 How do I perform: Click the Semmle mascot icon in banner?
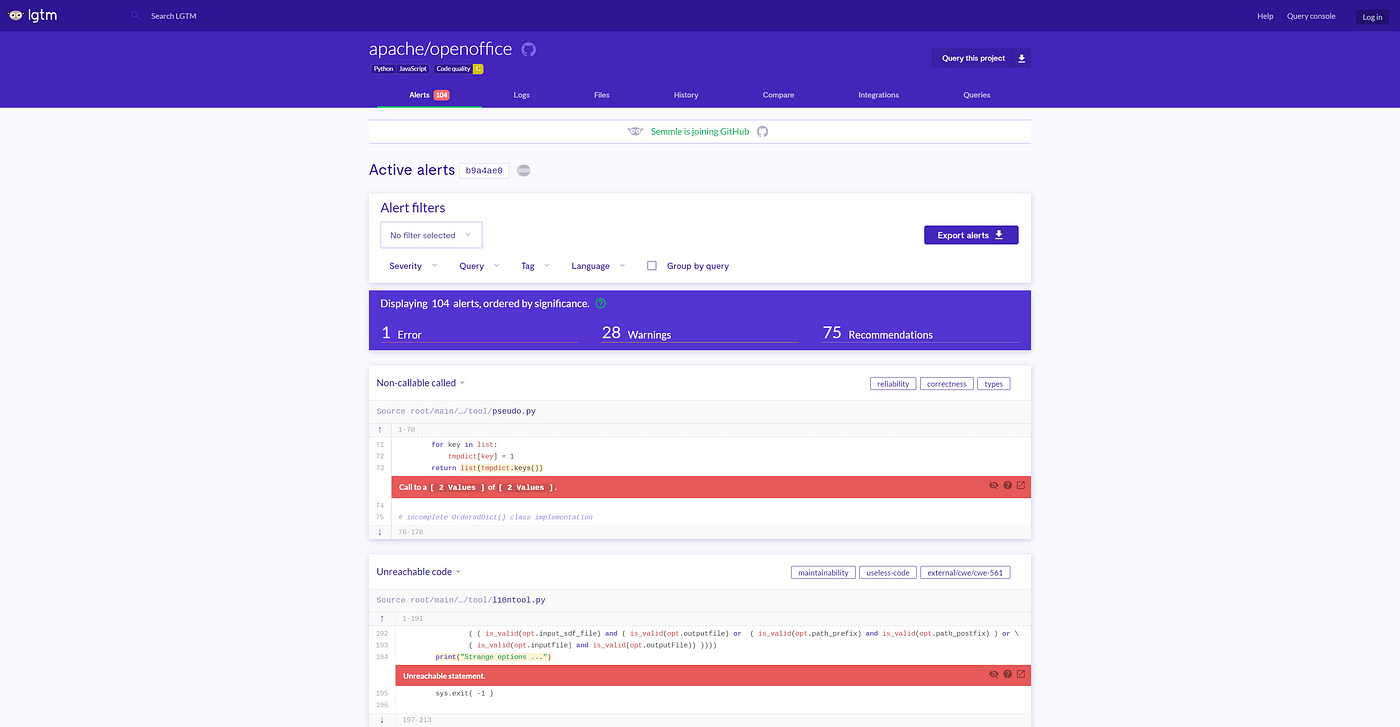(635, 131)
